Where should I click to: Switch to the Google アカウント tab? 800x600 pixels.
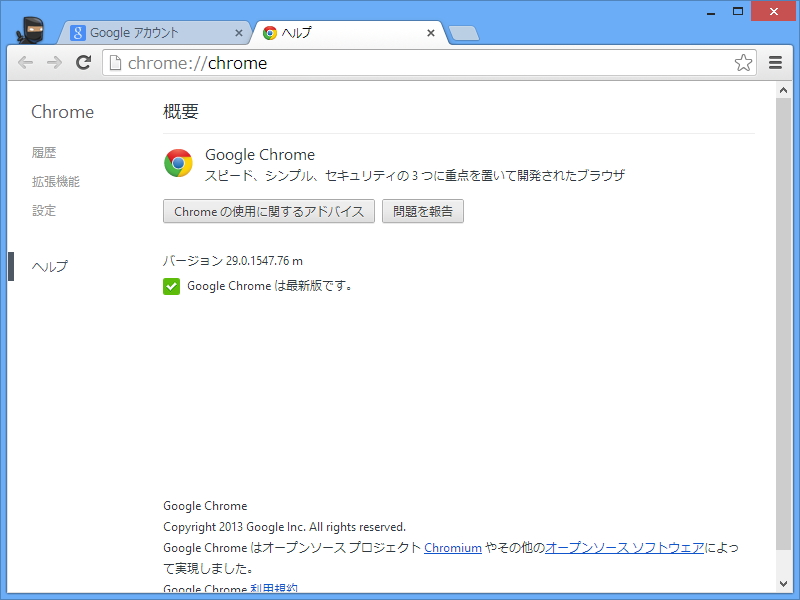pos(150,33)
